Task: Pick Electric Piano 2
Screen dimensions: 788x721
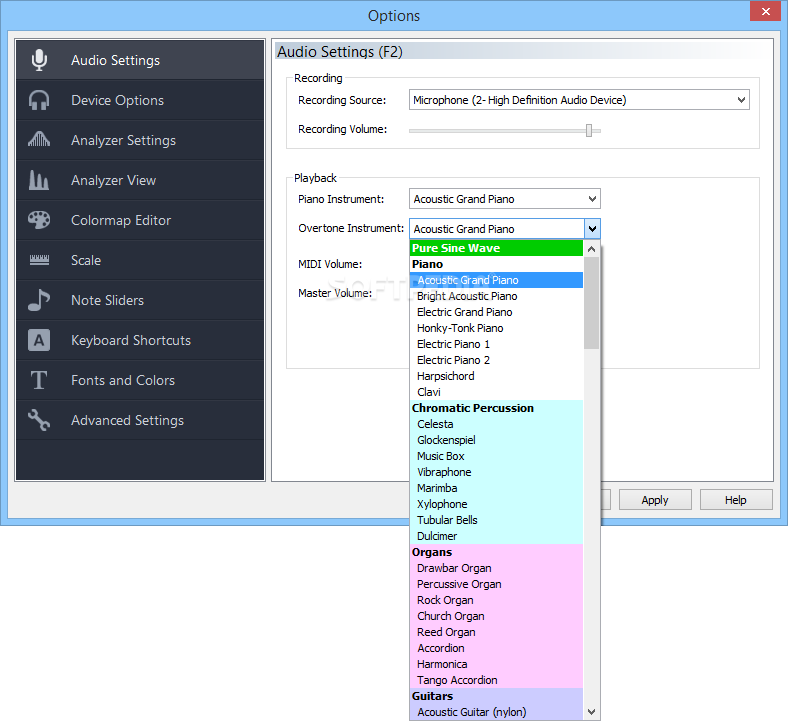Action: coord(497,360)
